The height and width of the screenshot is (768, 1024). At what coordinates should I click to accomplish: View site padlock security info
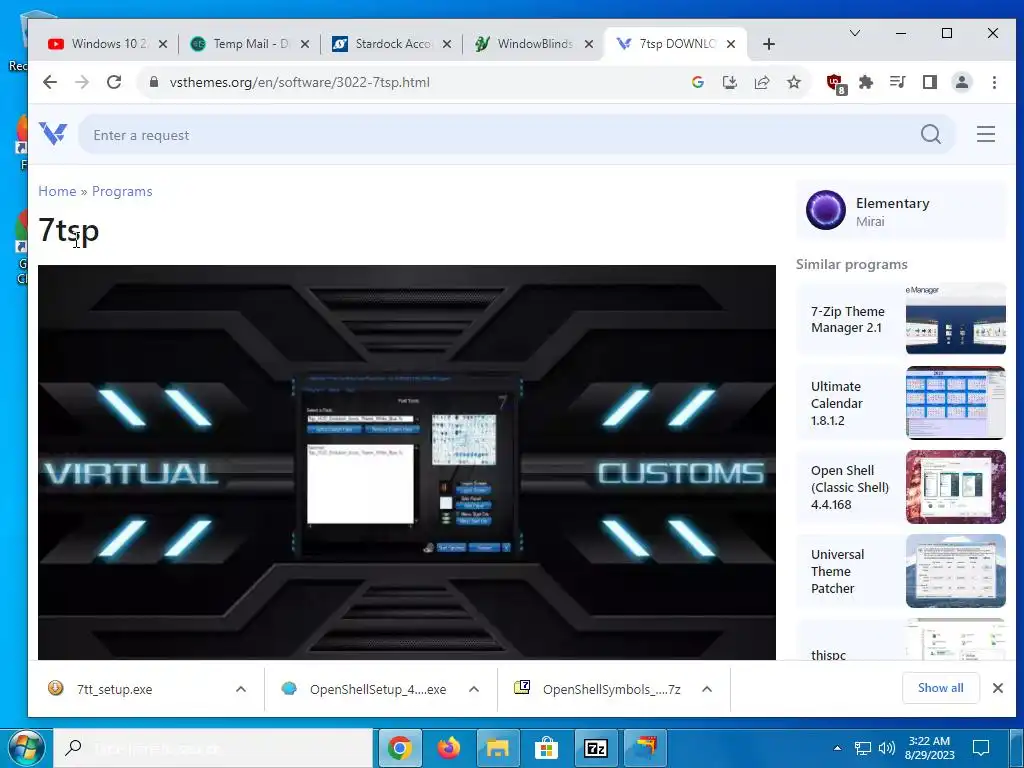[x=154, y=82]
